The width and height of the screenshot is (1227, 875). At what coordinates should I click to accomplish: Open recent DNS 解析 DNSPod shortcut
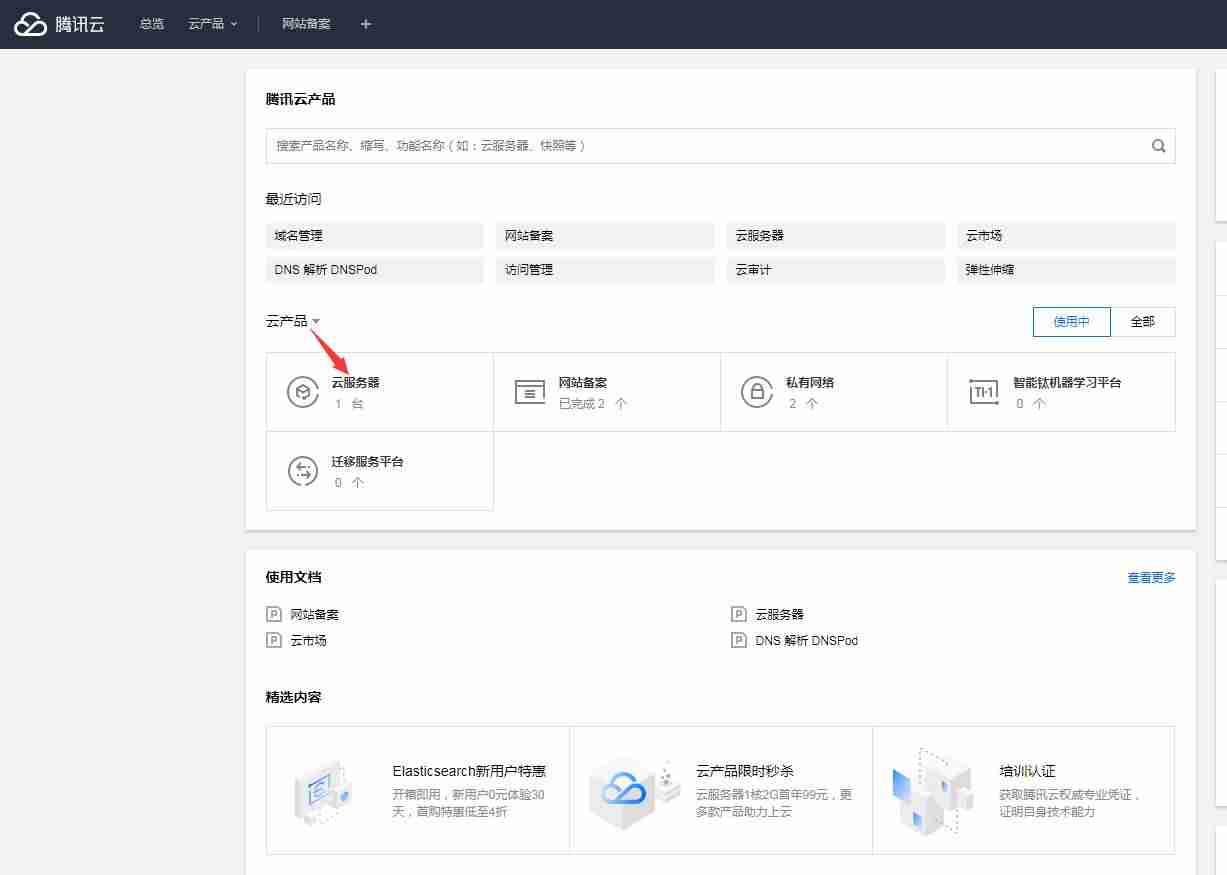pos(375,270)
